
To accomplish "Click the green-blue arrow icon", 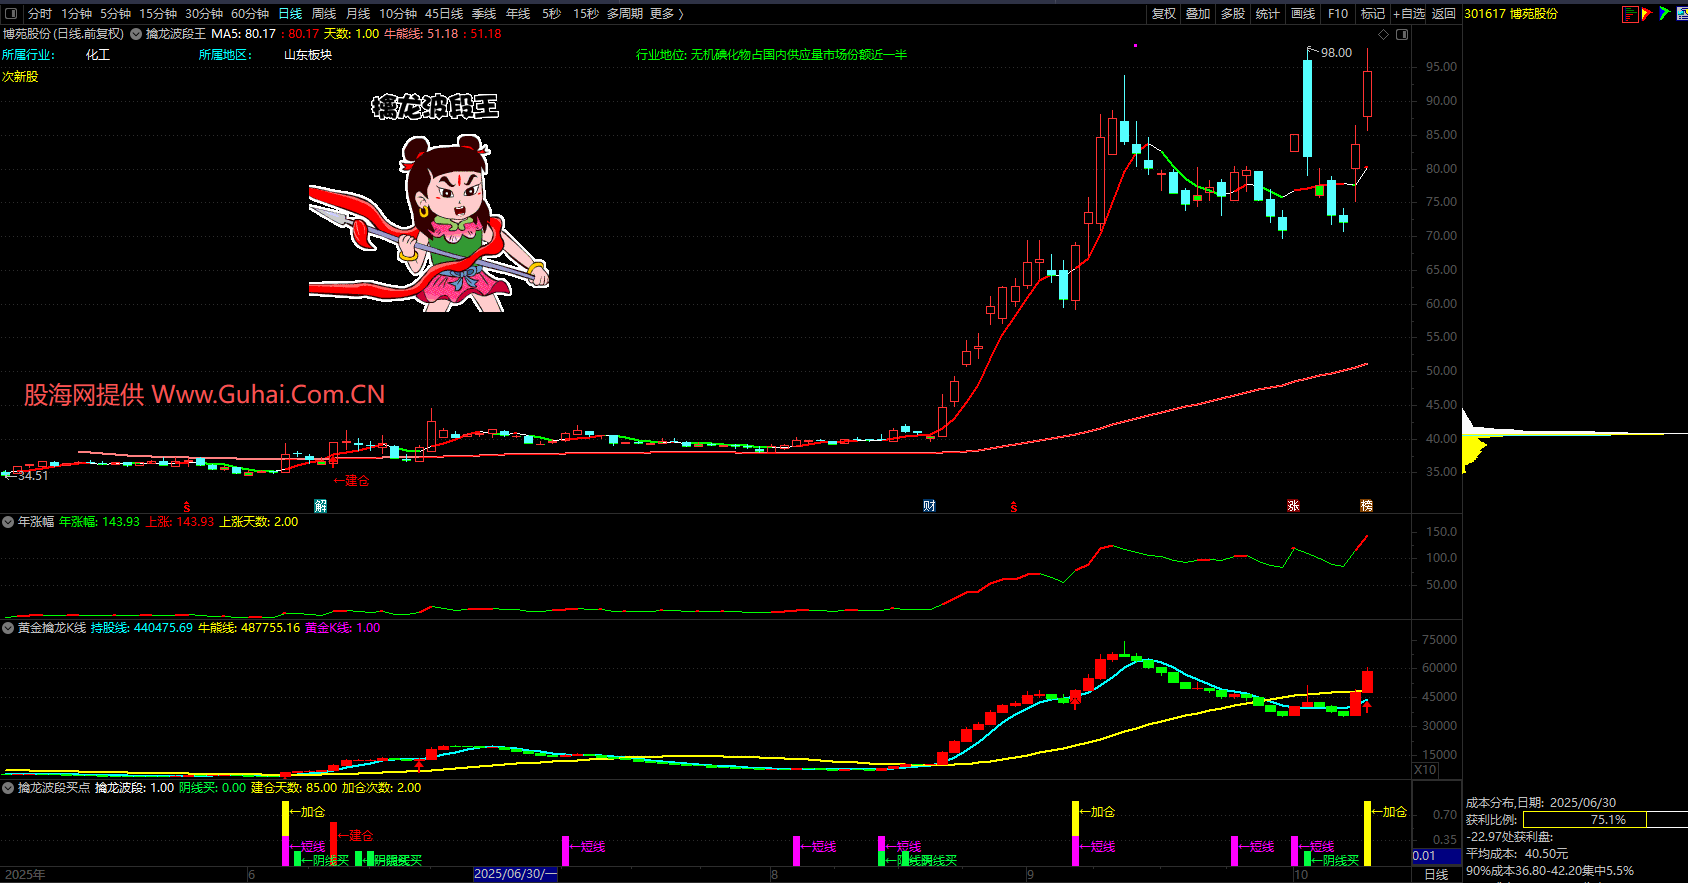I will (1664, 14).
